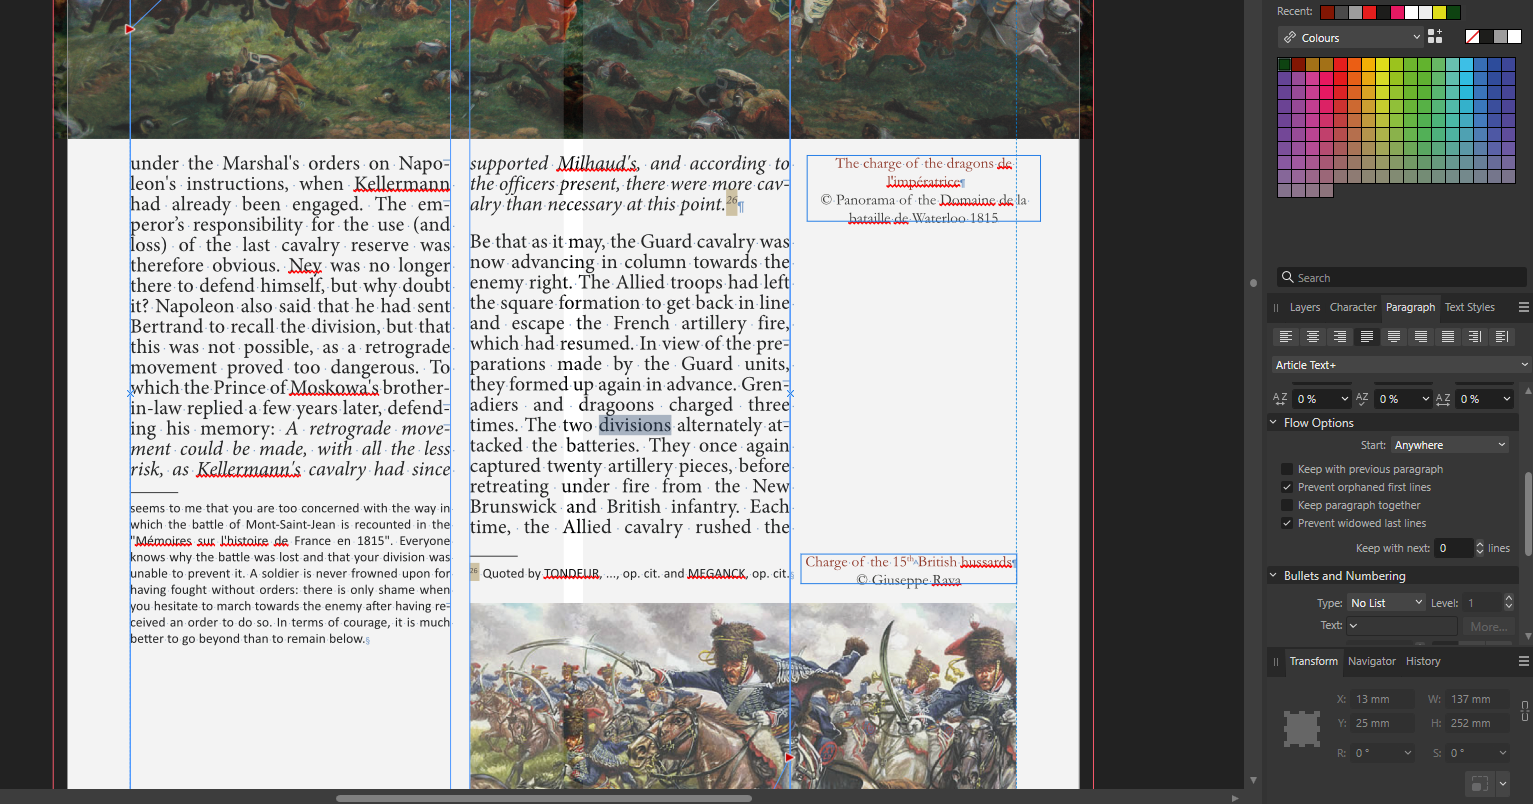Select dark green first palette swatch
The width and height of the screenshot is (1533, 804).
click(x=1284, y=64)
